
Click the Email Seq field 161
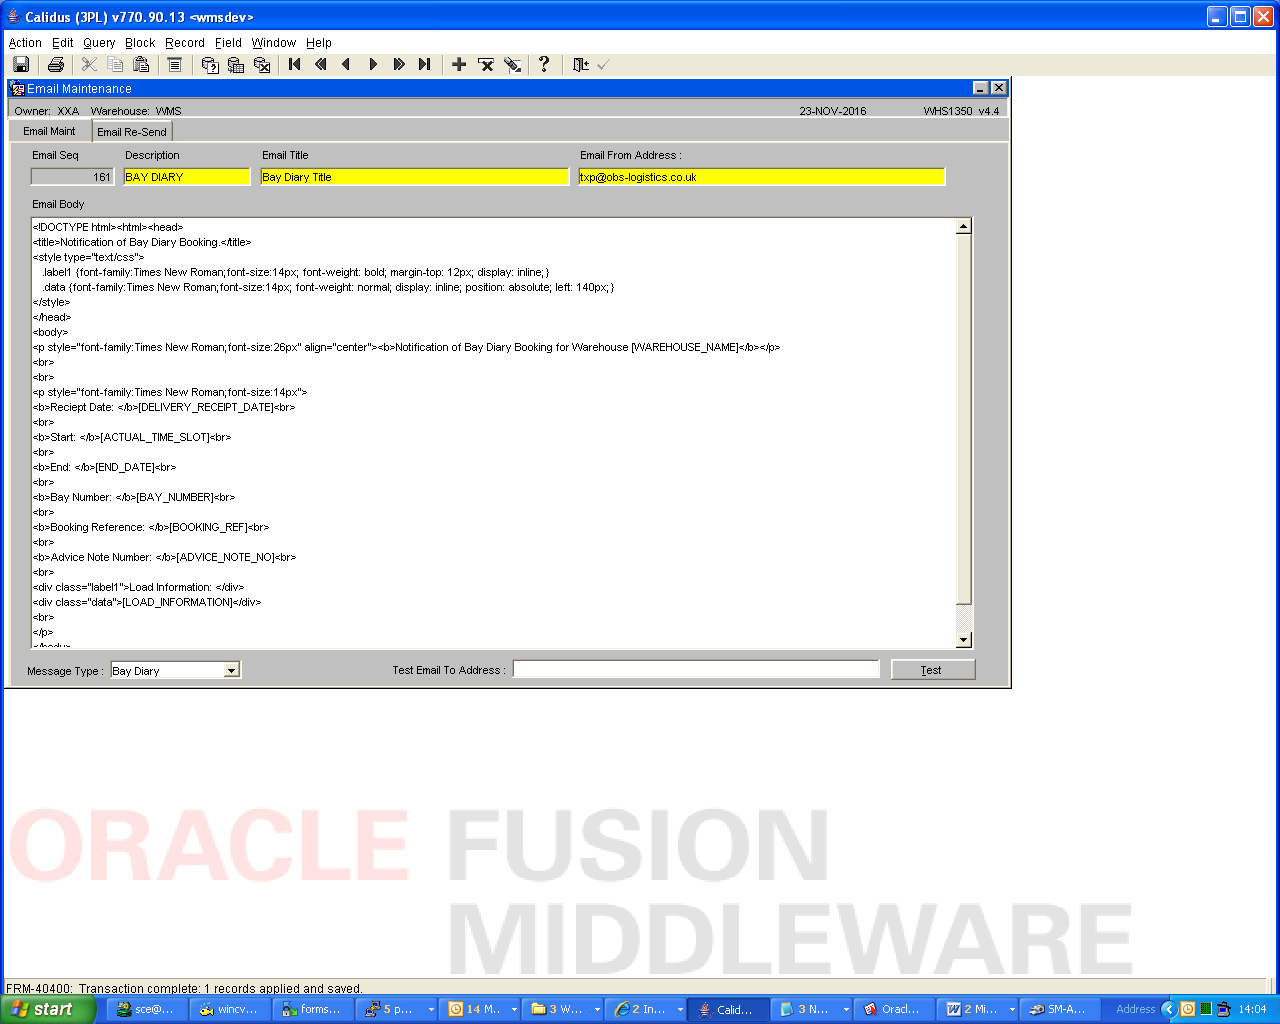tap(72, 177)
